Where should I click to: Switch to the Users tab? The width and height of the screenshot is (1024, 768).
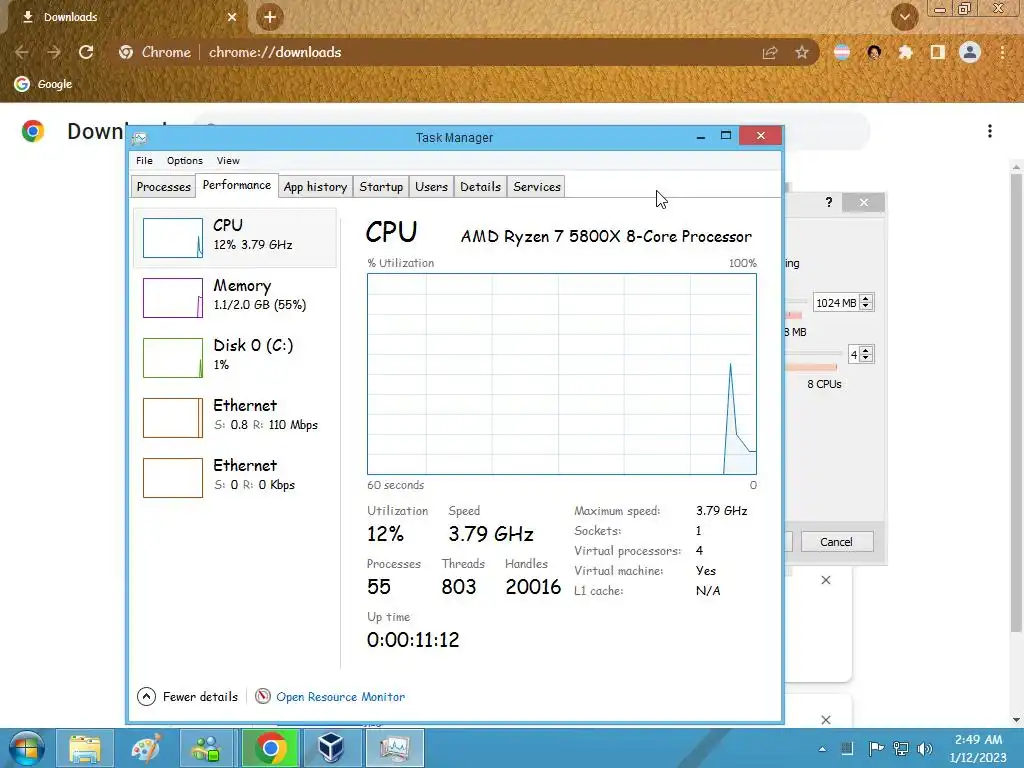[432, 187]
